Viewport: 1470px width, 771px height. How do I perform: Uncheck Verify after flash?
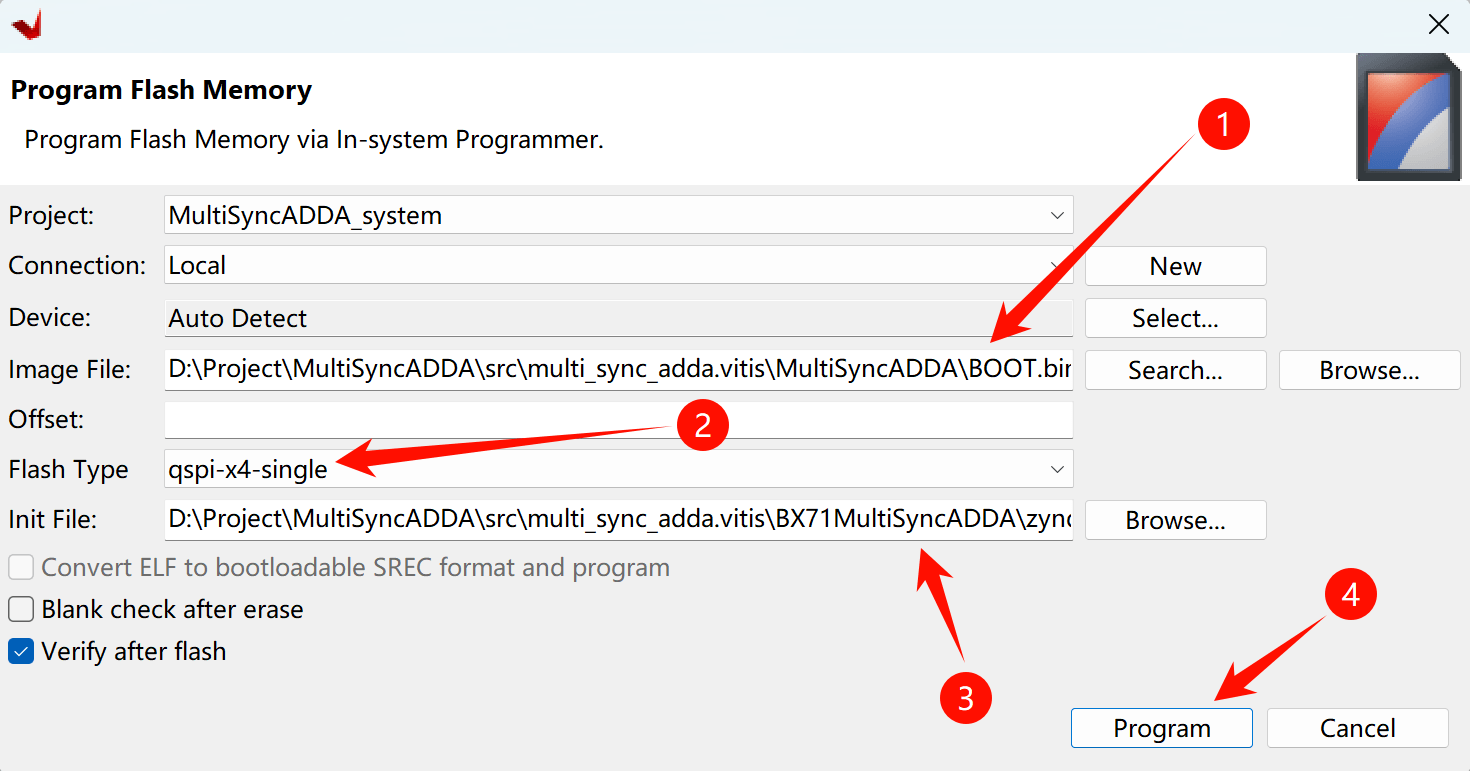[x=21, y=652]
